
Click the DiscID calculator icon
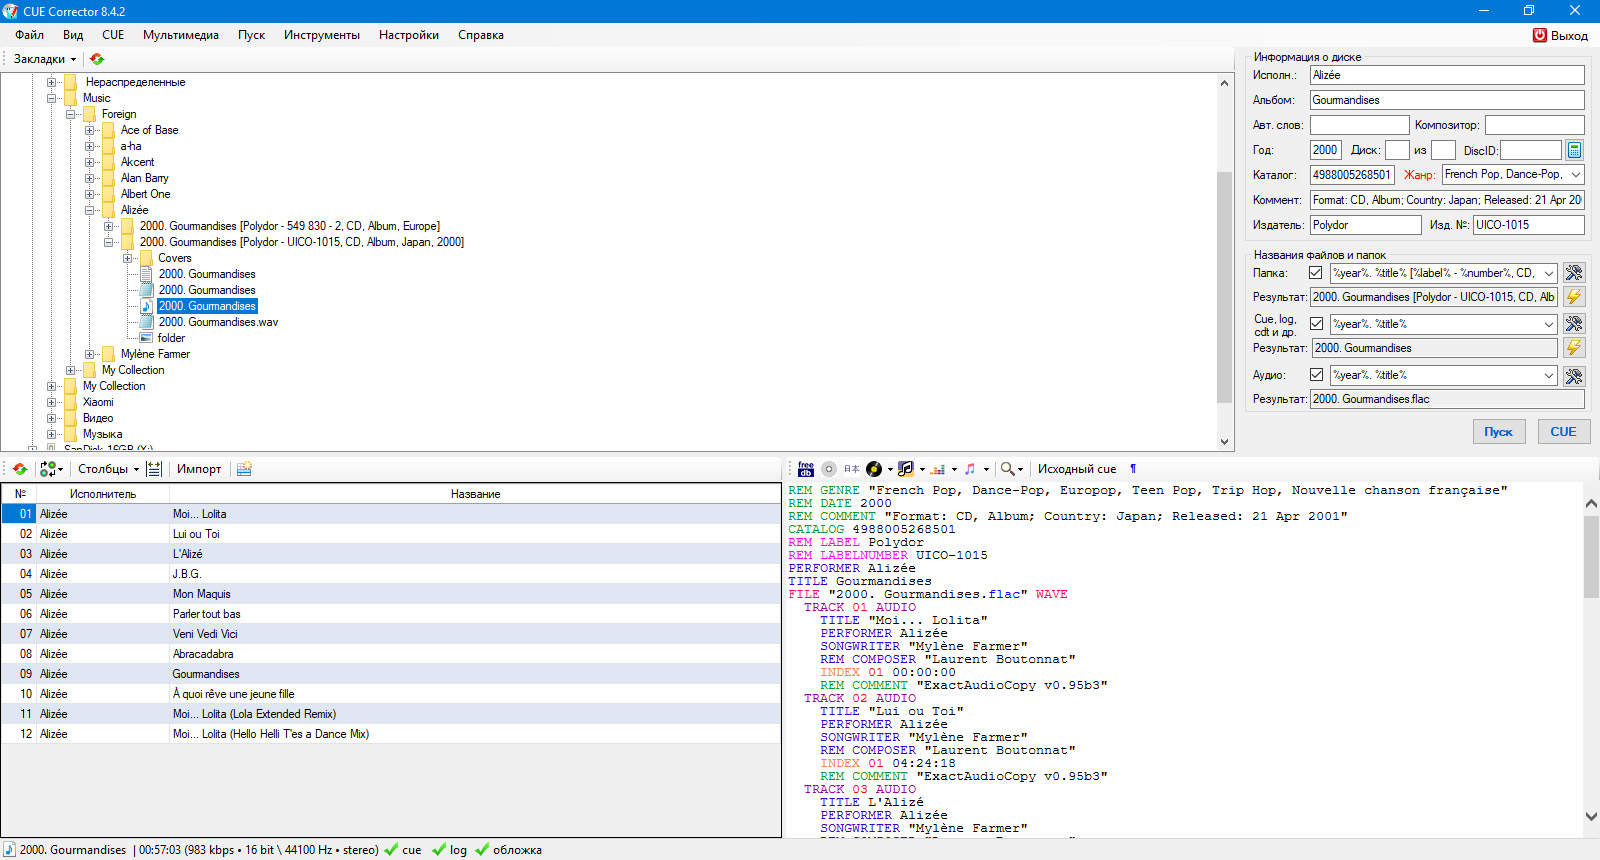coord(1574,150)
